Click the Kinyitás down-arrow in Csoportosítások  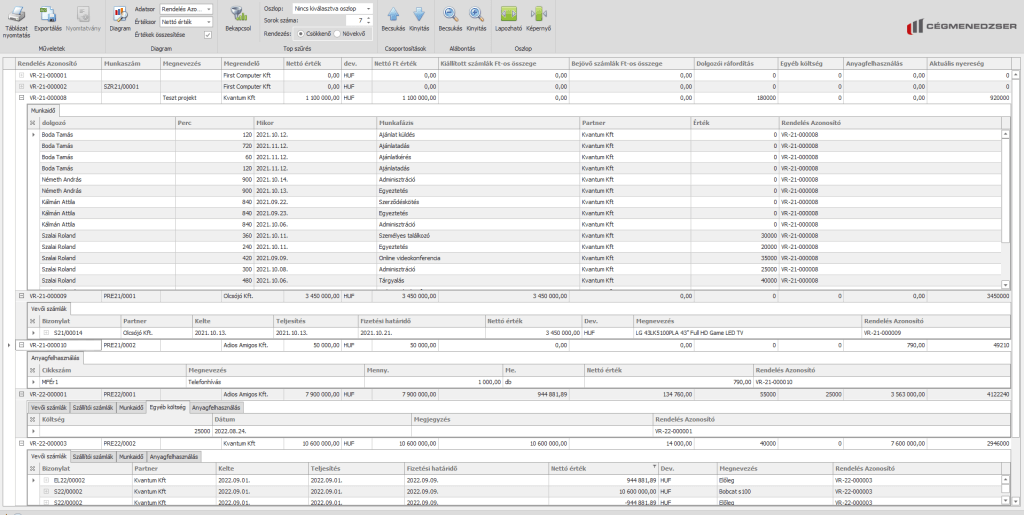[x=419, y=15]
